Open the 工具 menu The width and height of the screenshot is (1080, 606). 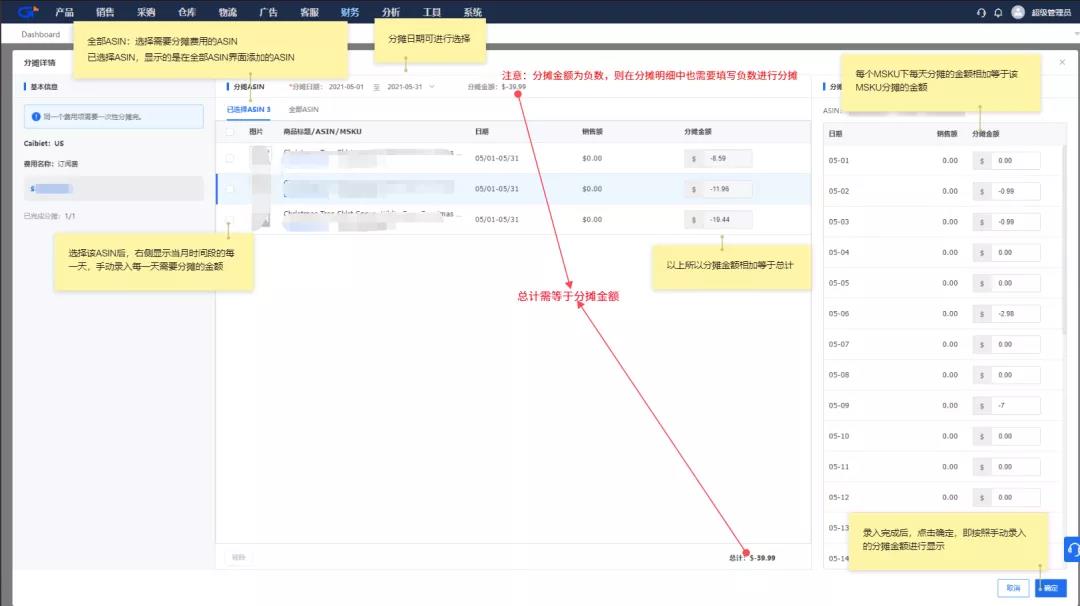click(x=432, y=12)
